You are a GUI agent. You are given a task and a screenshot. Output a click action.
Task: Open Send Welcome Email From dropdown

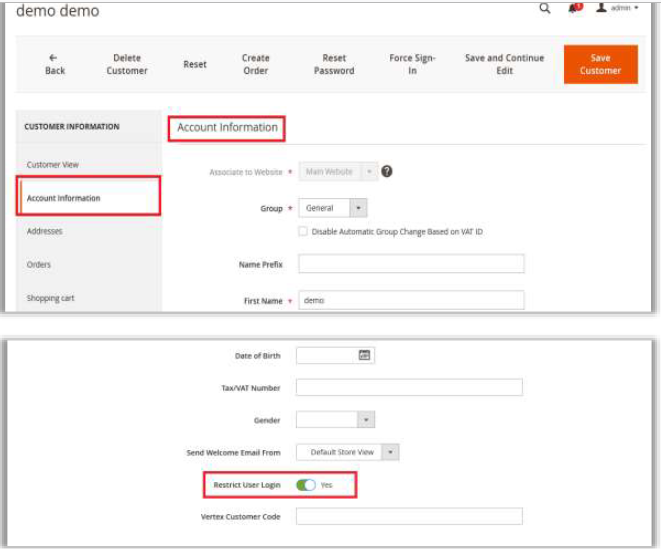click(x=347, y=452)
